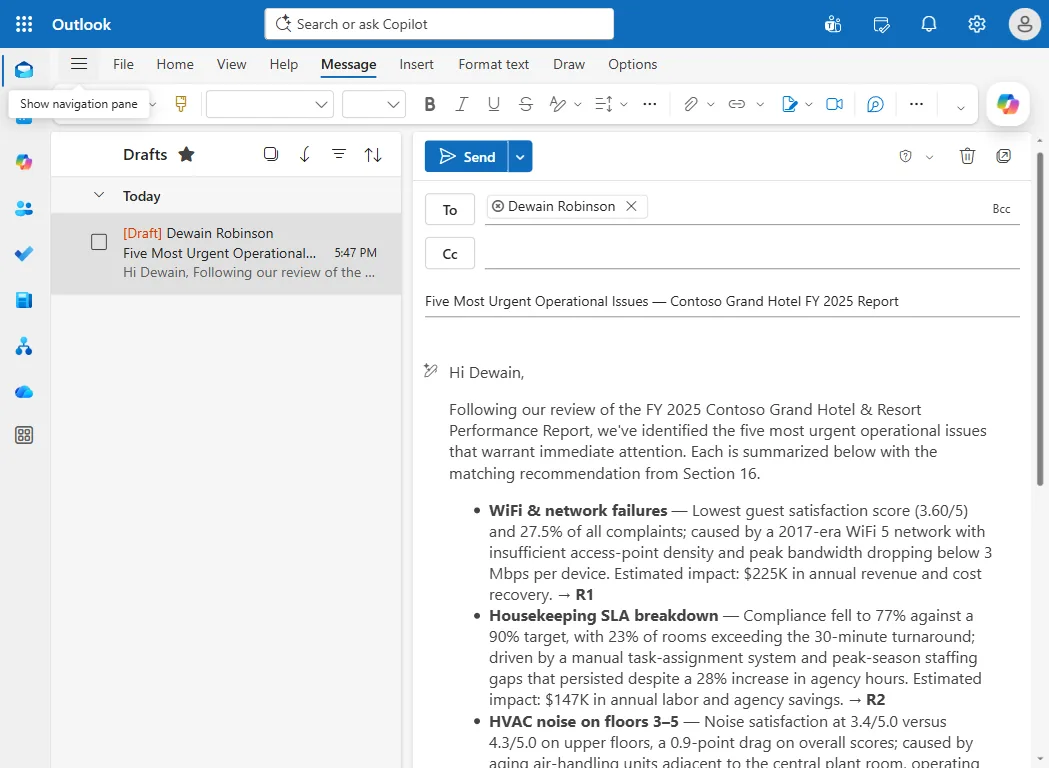Expand line spacing dropdown arrow
Viewport: 1049px width, 768px height.
[624, 104]
